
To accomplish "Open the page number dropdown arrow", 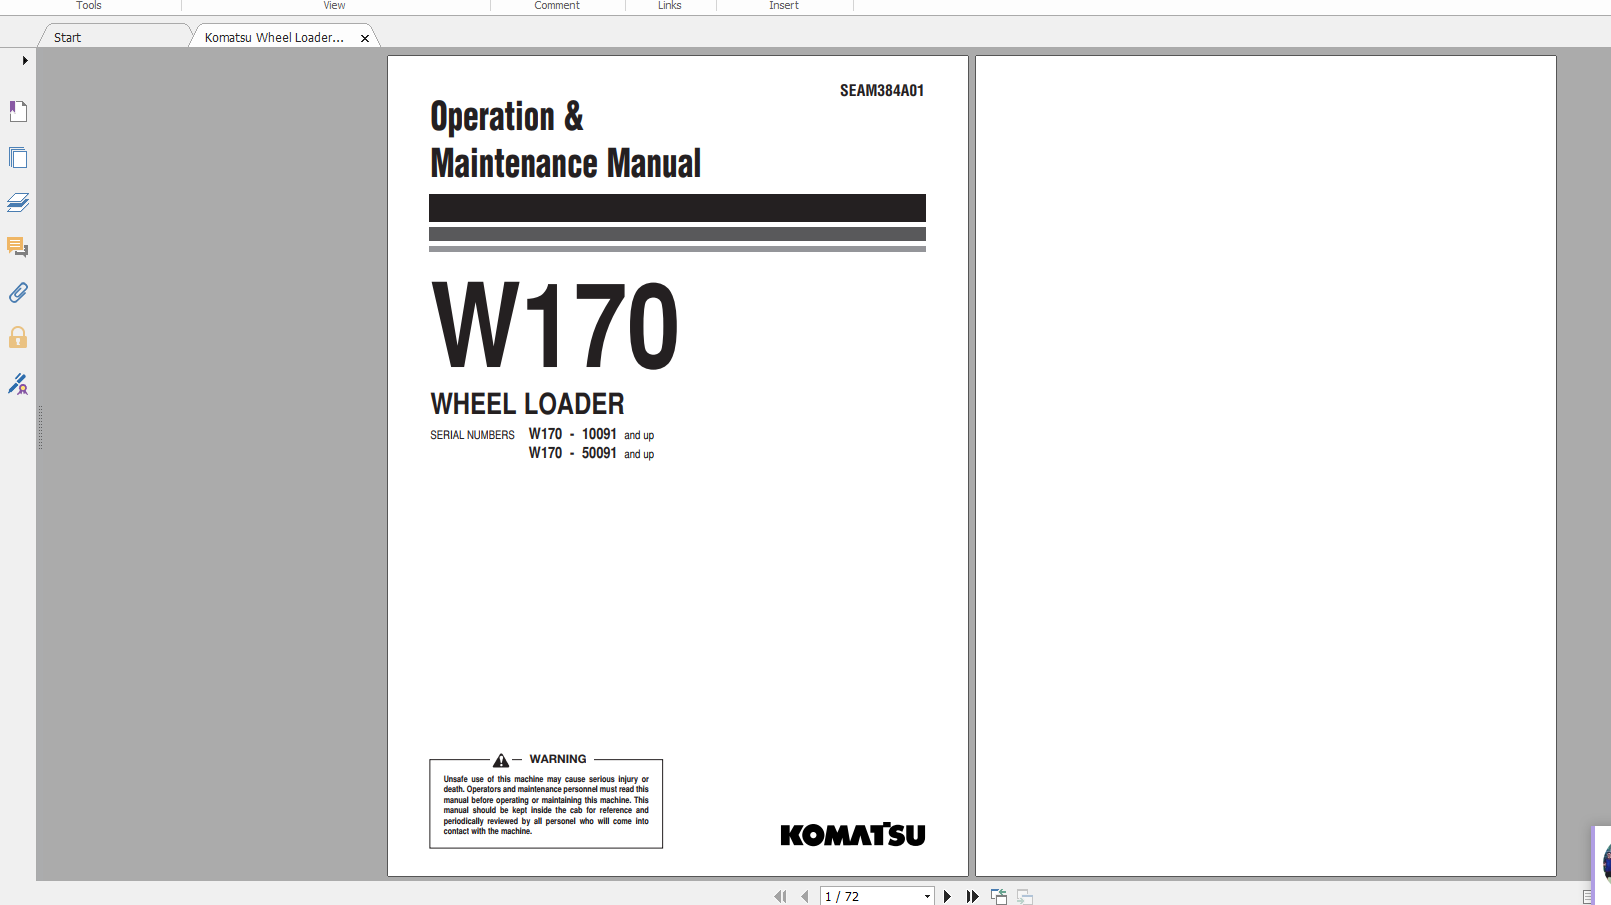I will click(927, 896).
